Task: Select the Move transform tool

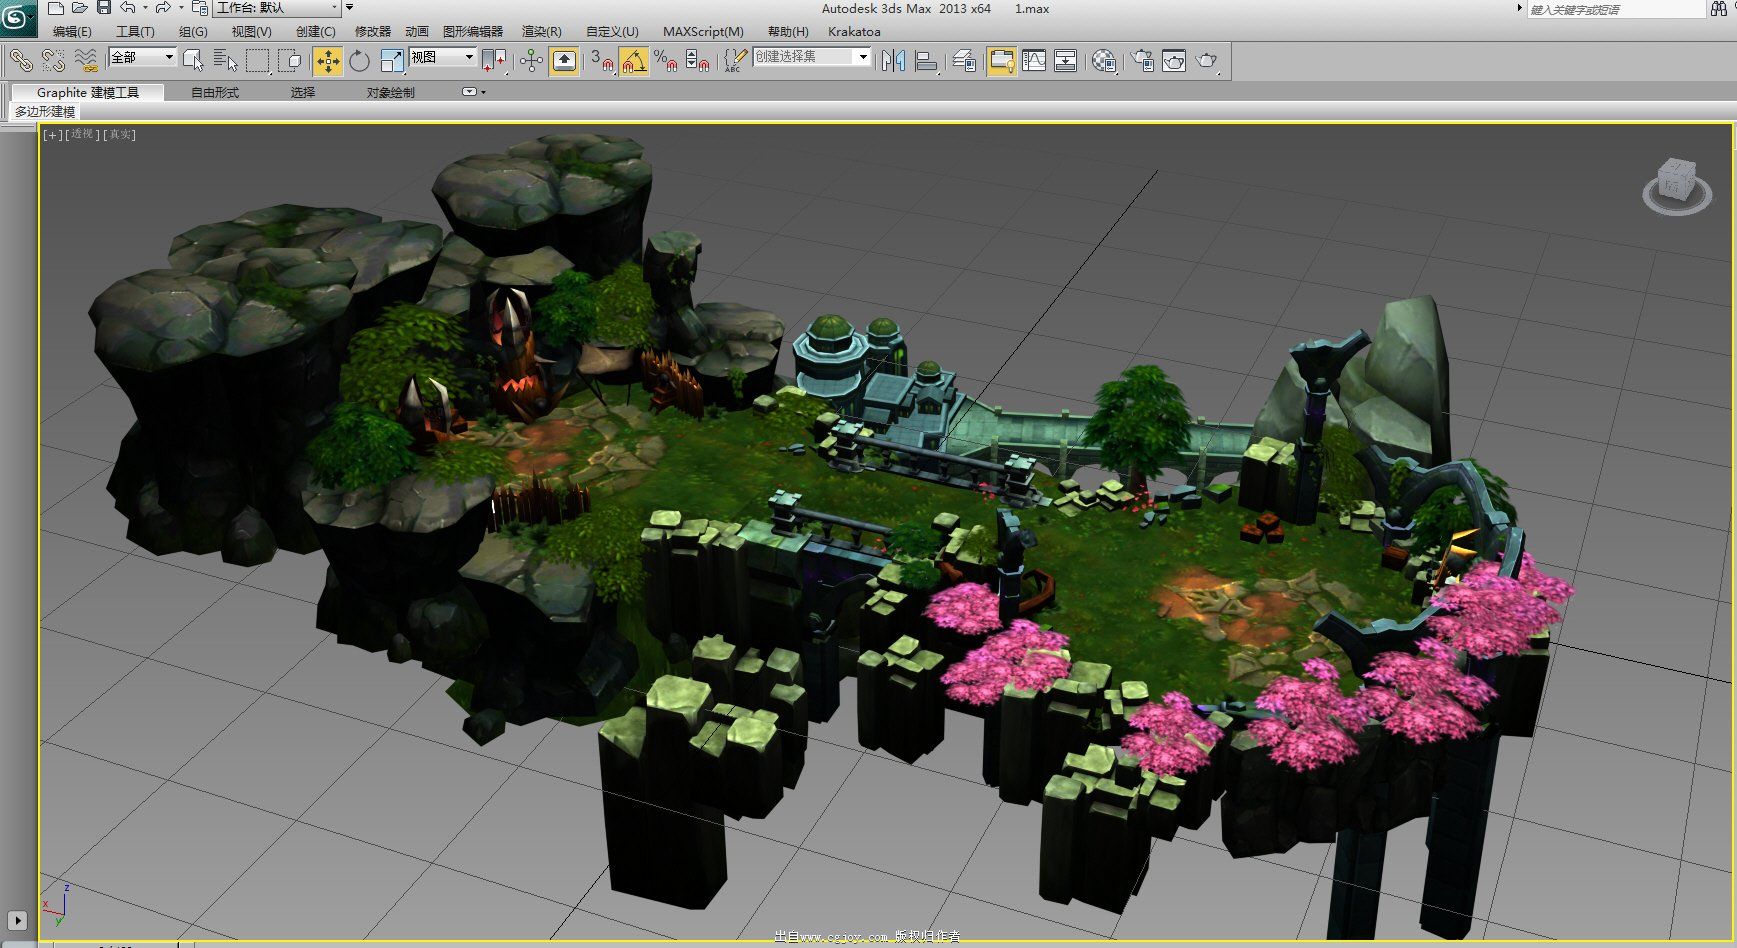Action: coord(327,61)
